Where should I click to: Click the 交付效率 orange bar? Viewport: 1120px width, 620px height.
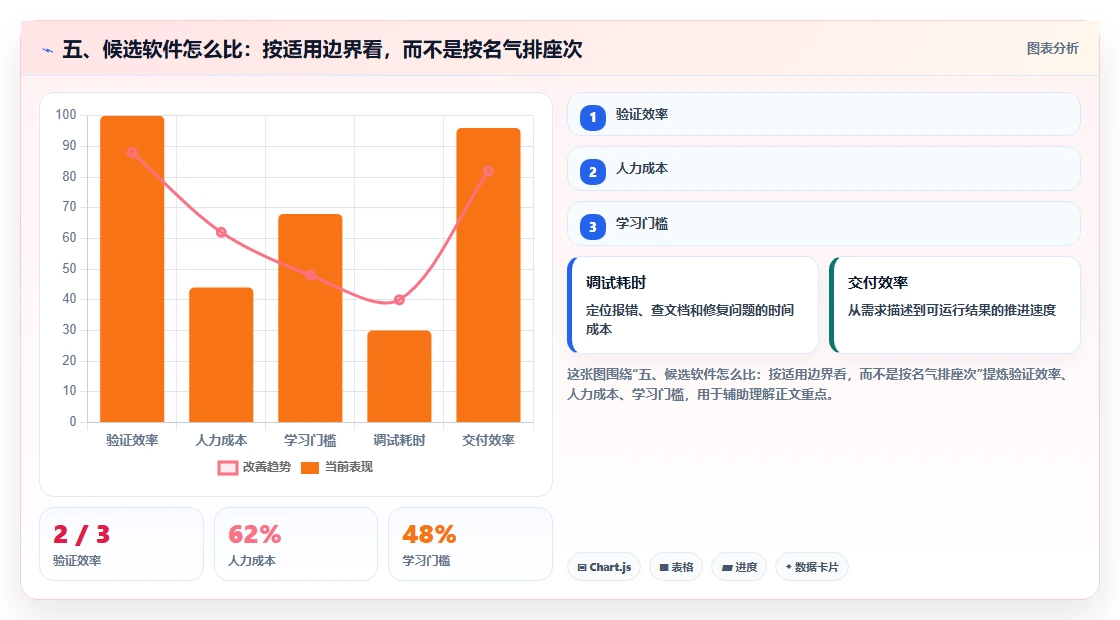coord(489,275)
